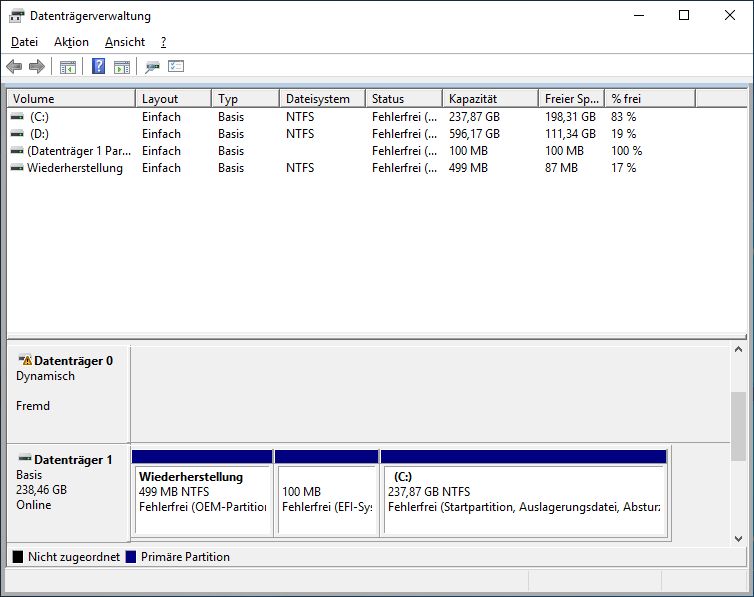Sort by Dateisystem column header
The height and width of the screenshot is (597, 754).
(322, 99)
